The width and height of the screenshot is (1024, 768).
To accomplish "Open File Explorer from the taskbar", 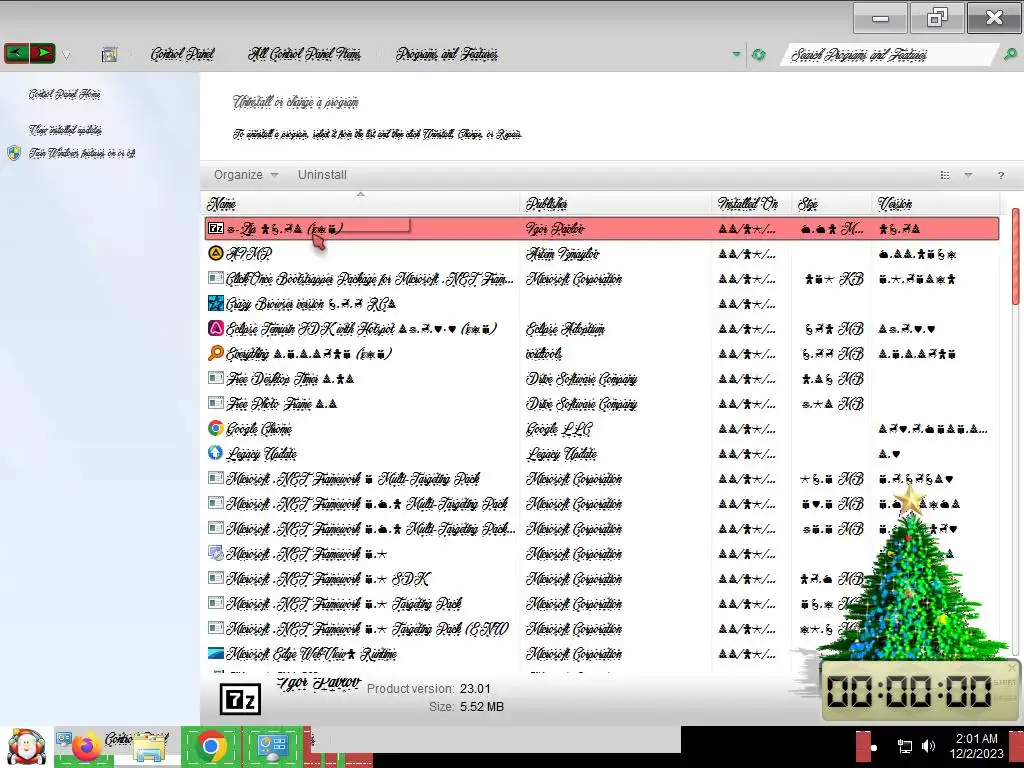I will coord(149,748).
